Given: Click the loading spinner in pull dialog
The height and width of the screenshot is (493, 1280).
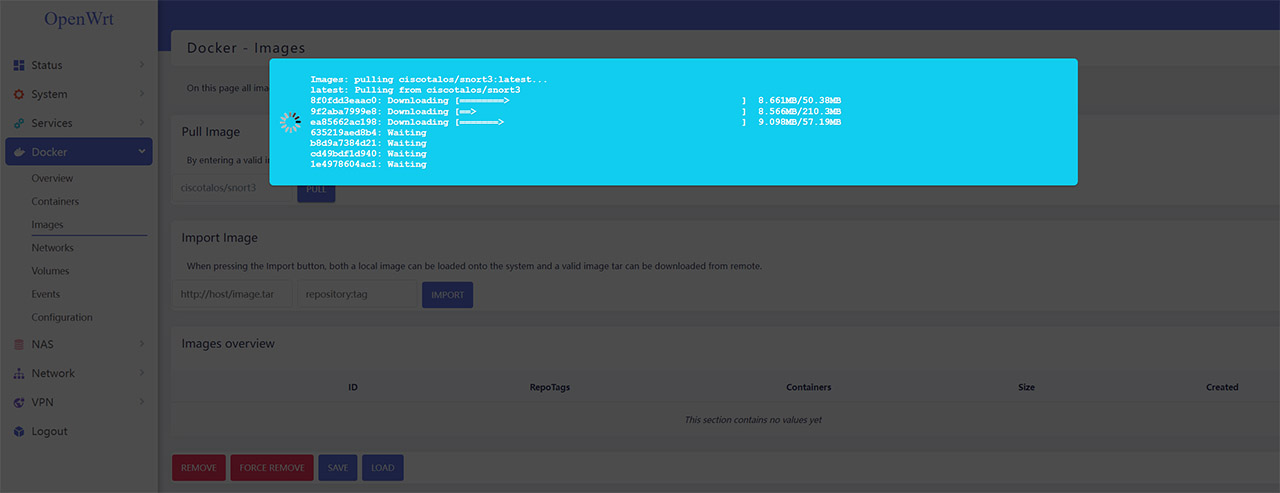Looking at the screenshot, I should pyautogui.click(x=290, y=122).
